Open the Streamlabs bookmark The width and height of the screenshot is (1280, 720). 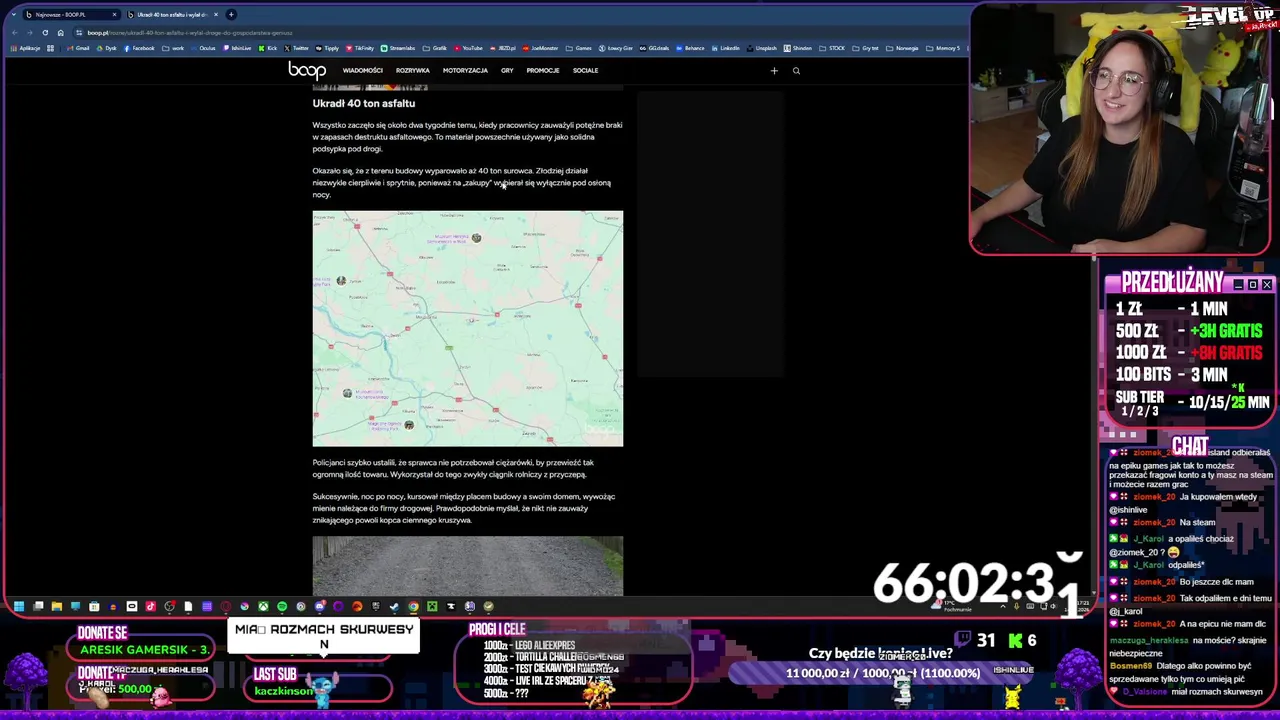pos(398,48)
